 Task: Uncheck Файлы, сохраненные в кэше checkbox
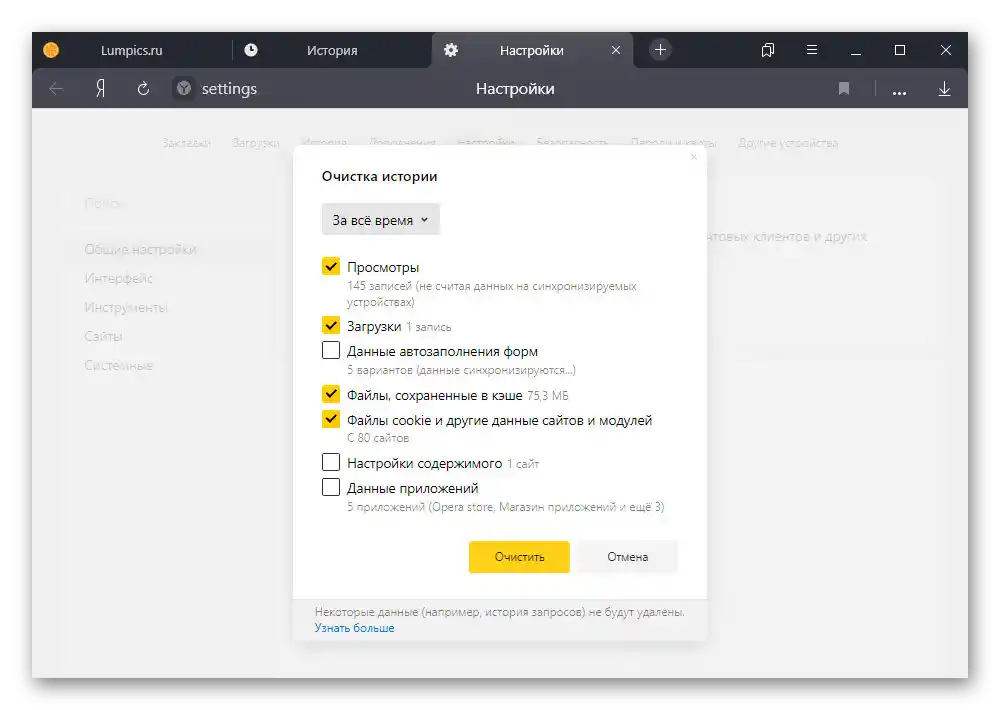tap(331, 394)
